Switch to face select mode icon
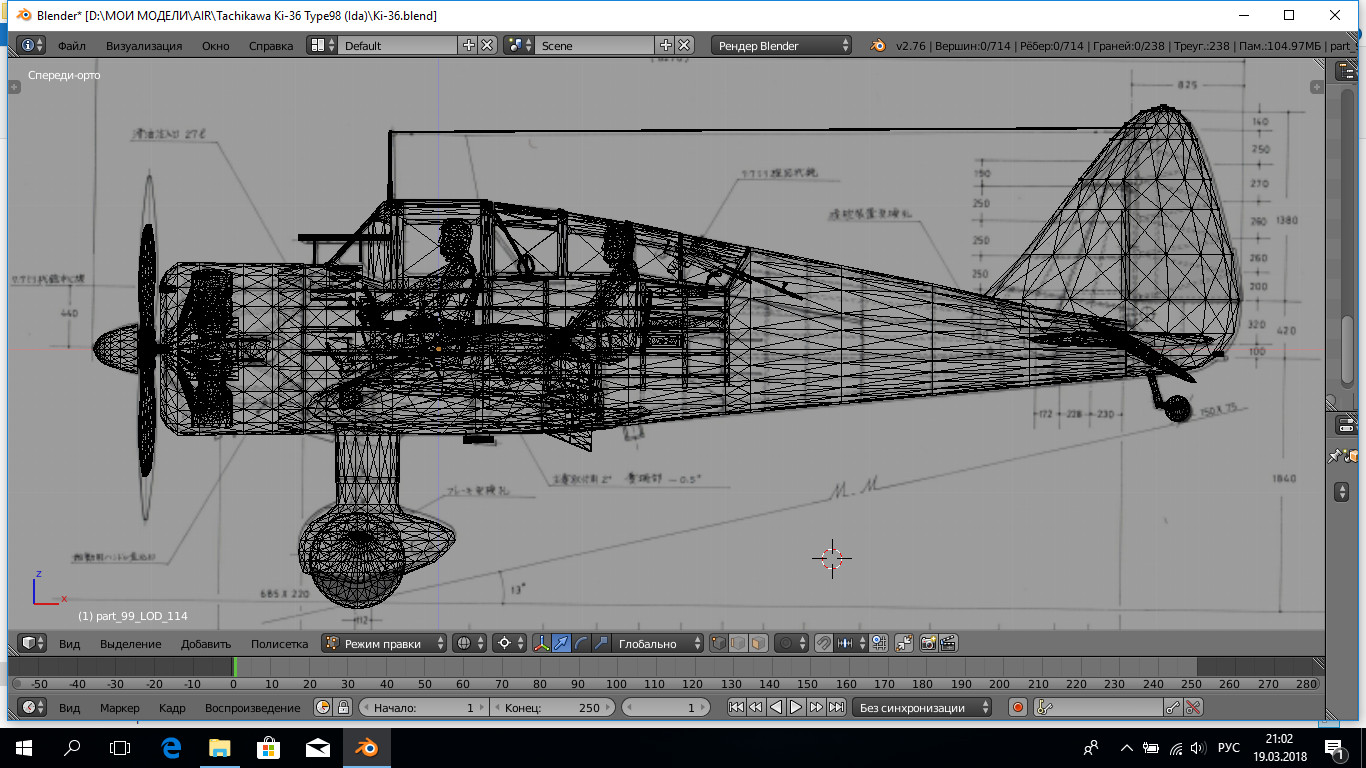Viewport: 1366px width, 768px height. coord(759,644)
